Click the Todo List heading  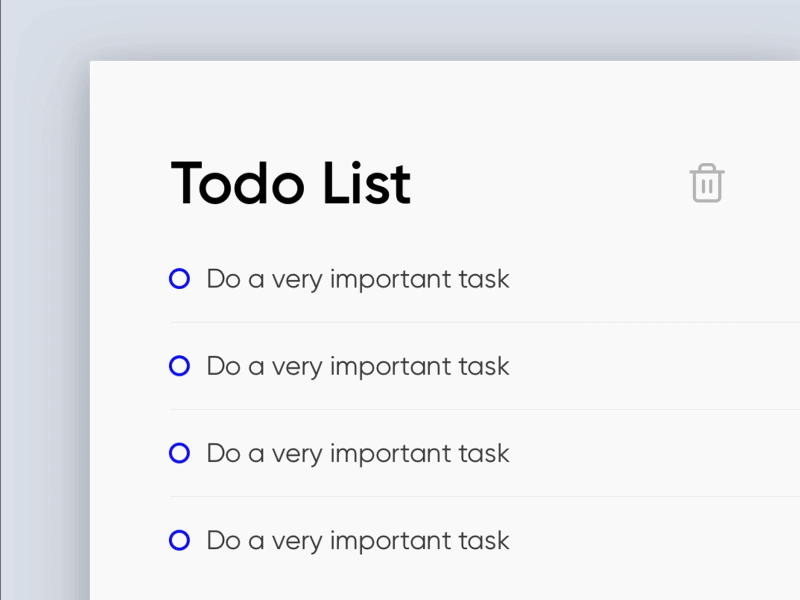coord(290,183)
